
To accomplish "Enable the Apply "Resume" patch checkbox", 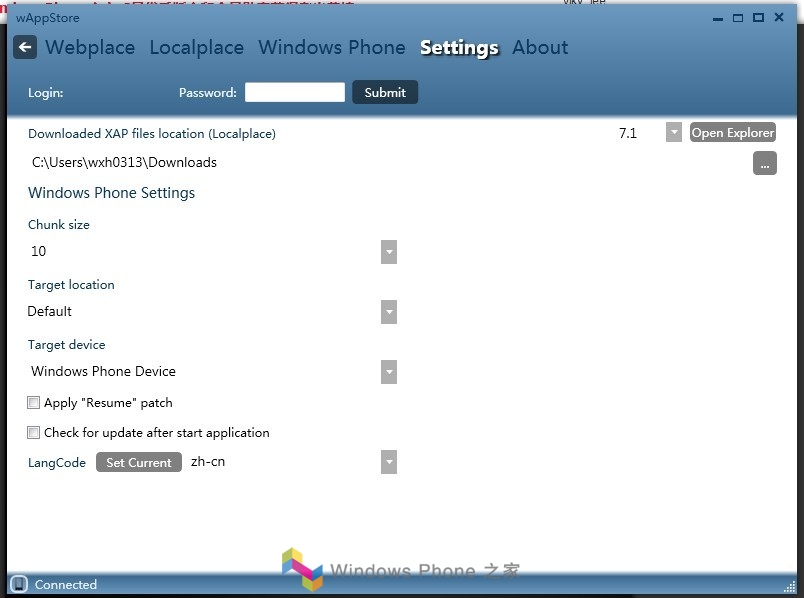I will click(33, 403).
